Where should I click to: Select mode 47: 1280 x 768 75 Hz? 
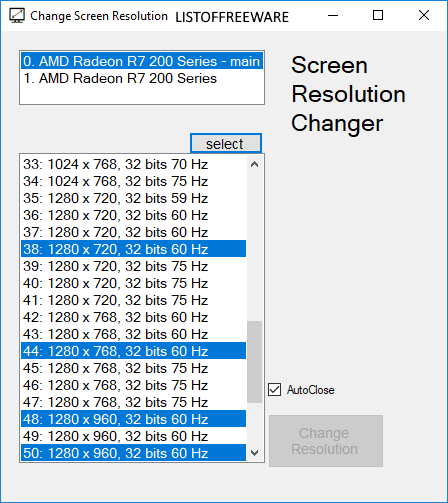click(133, 402)
